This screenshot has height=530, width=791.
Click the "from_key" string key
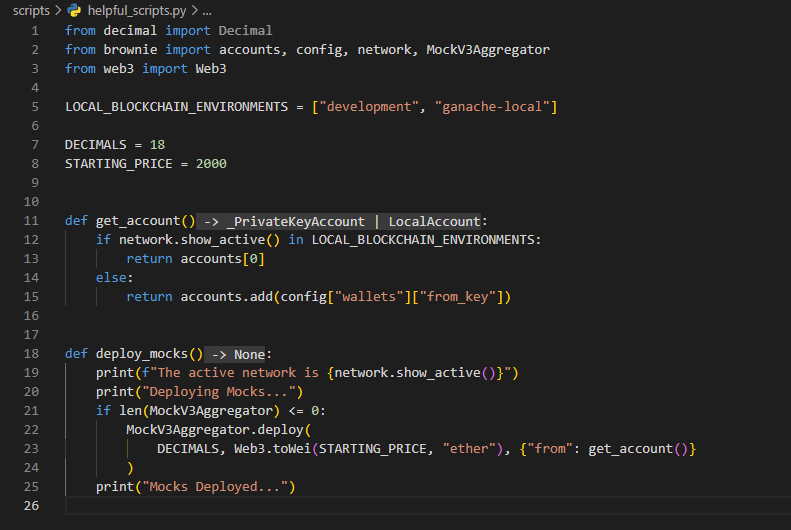pyautogui.click(x=458, y=297)
